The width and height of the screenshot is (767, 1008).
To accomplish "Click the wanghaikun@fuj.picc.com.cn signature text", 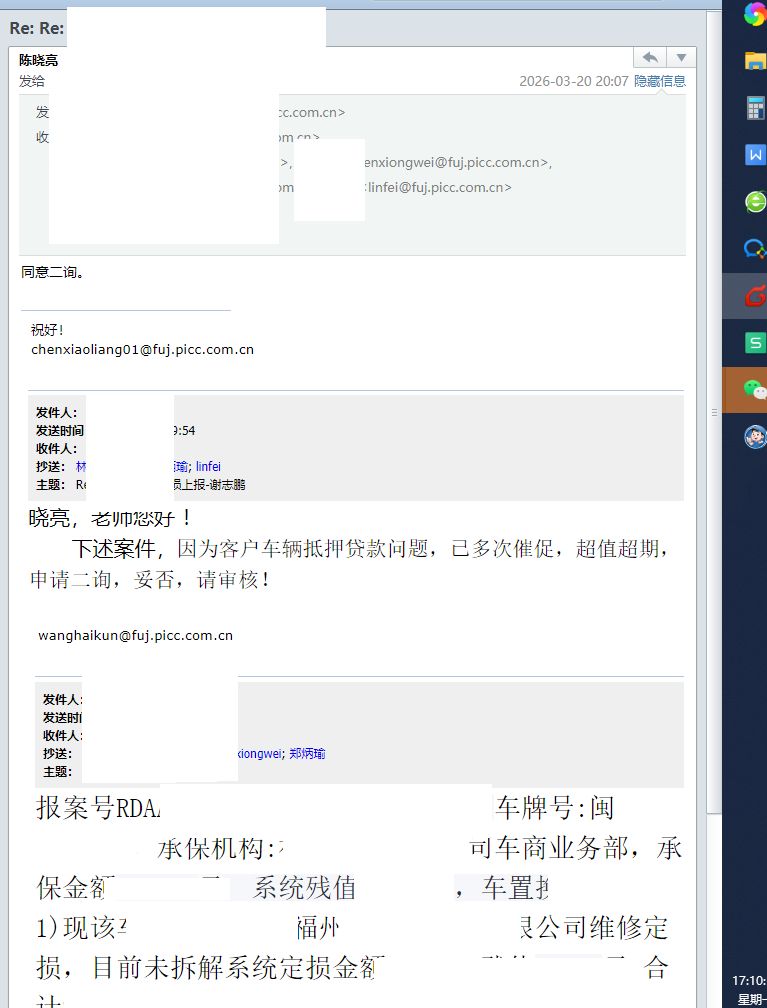I will (x=135, y=635).
